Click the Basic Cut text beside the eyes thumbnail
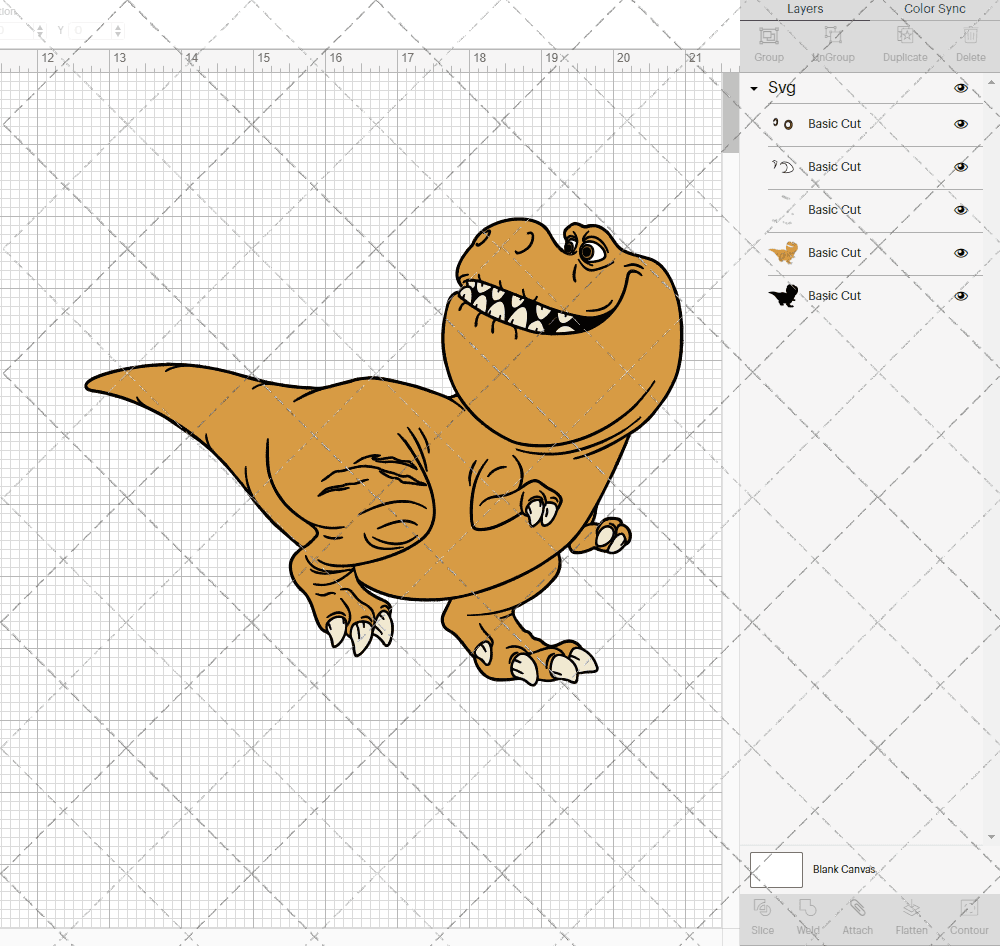This screenshot has width=1000, height=946. [x=834, y=124]
